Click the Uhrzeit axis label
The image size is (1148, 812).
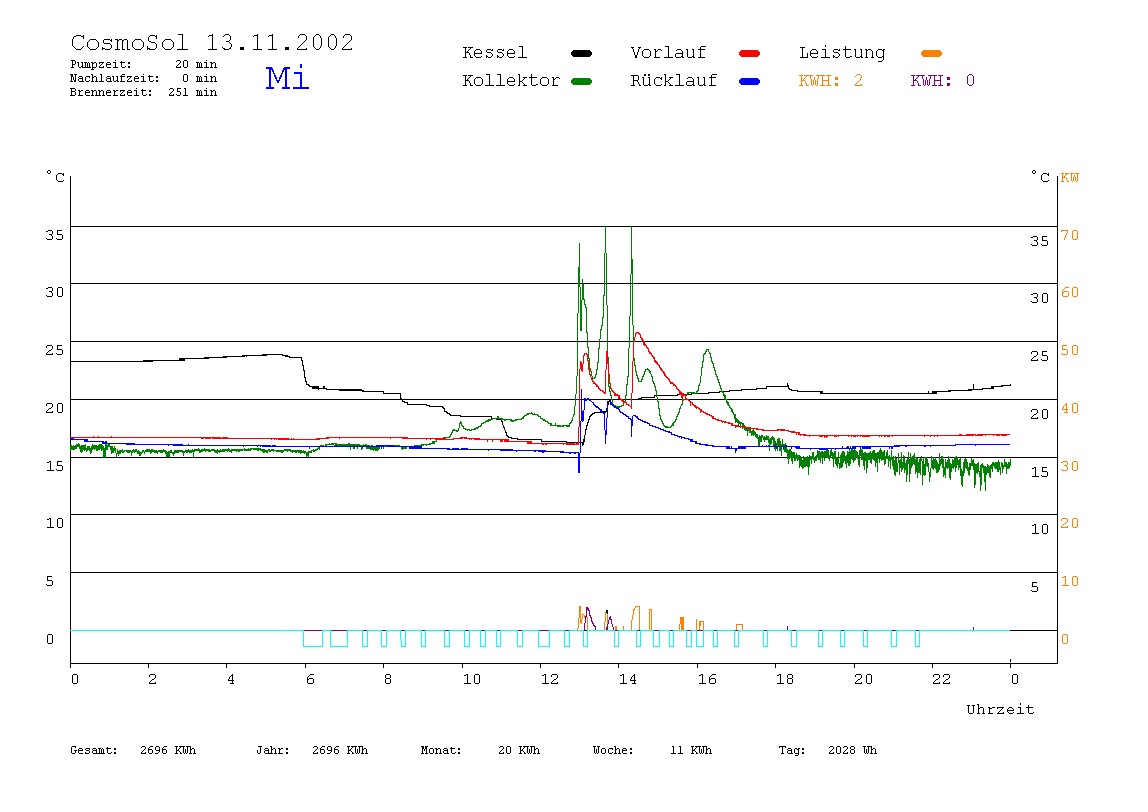click(1000, 709)
